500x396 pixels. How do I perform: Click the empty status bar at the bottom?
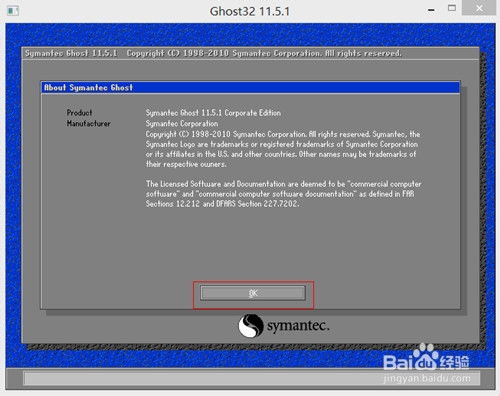point(252,379)
